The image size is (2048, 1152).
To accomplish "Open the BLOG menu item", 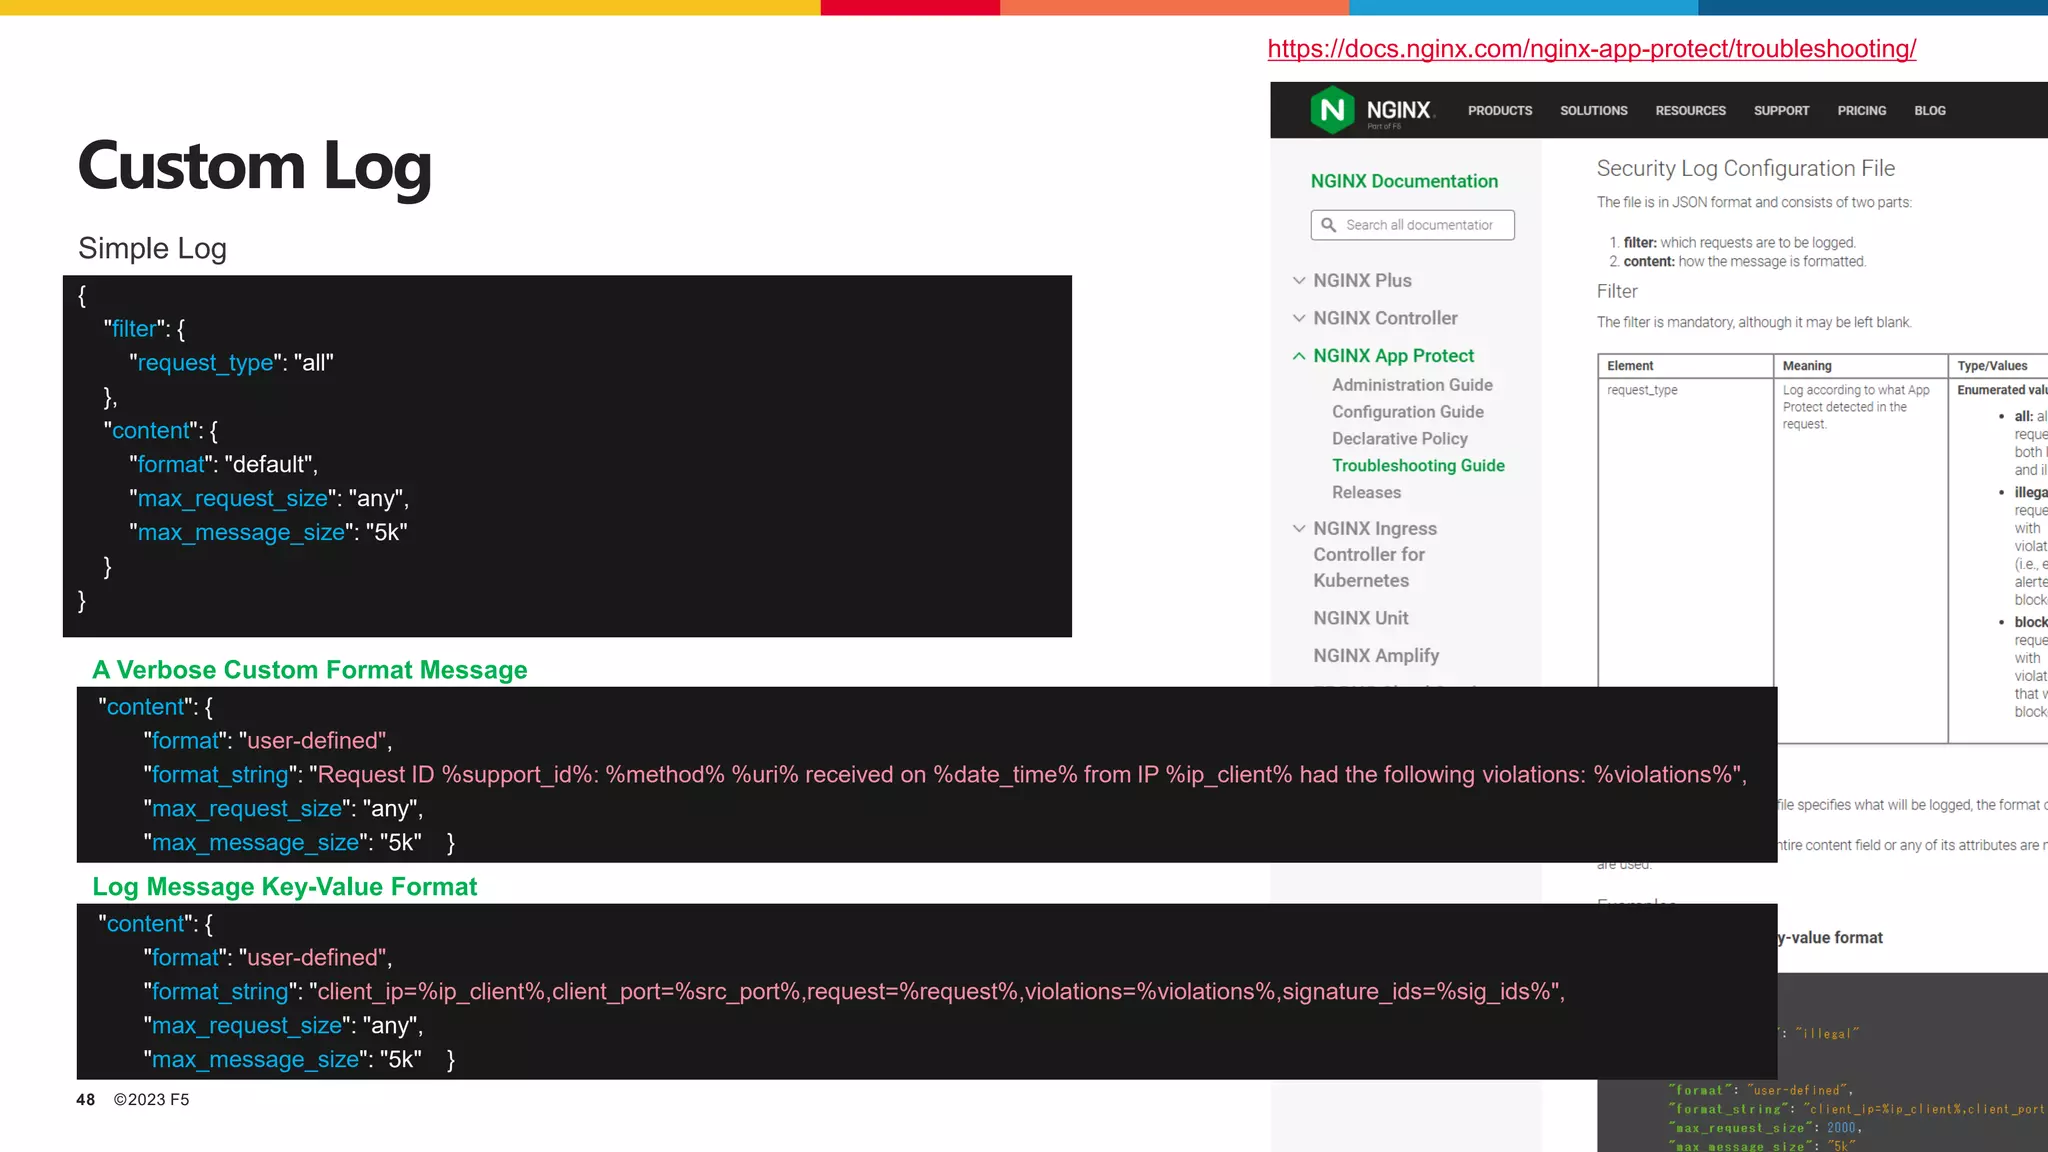I will pyautogui.click(x=1930, y=111).
